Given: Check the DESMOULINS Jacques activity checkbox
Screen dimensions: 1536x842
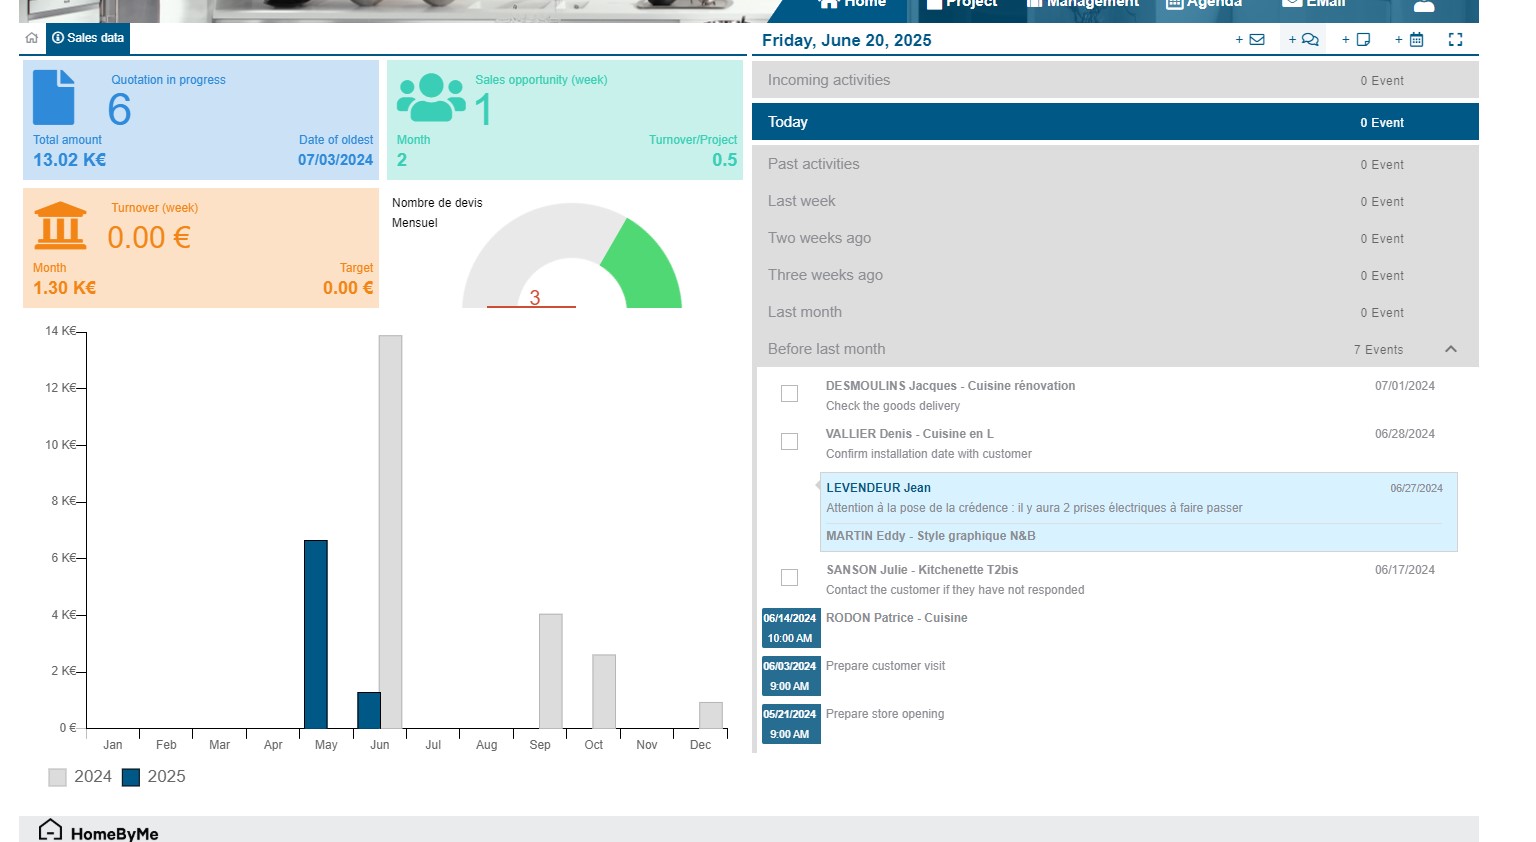Looking at the screenshot, I should click(x=789, y=394).
